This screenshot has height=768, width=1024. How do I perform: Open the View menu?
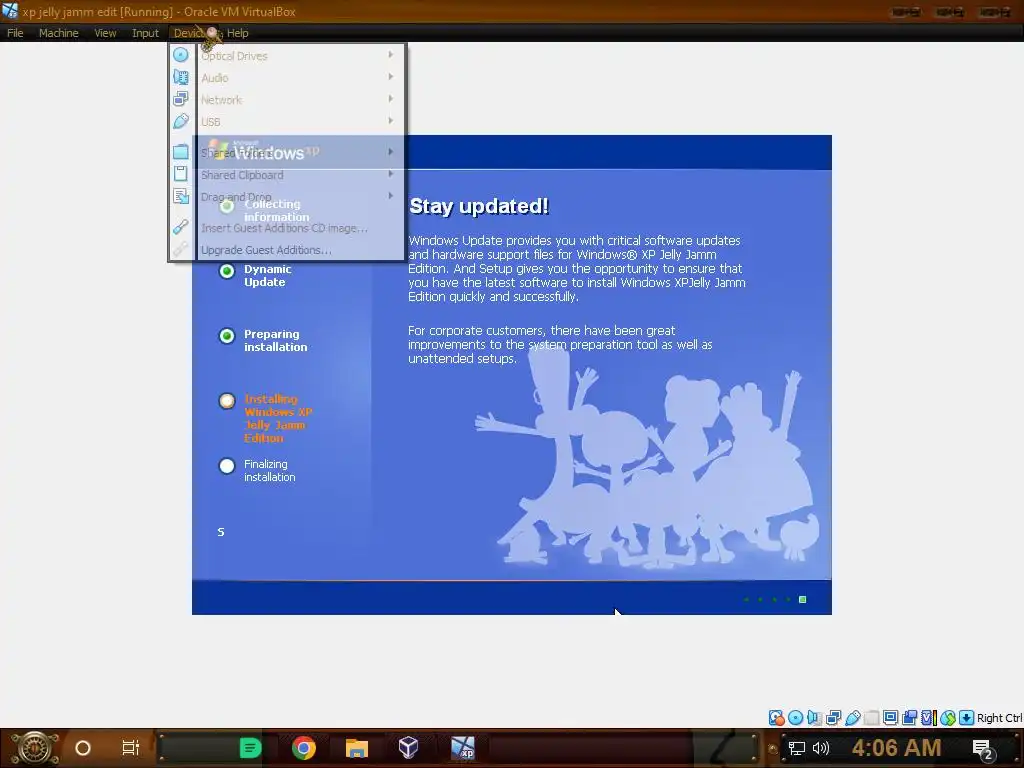(x=105, y=33)
